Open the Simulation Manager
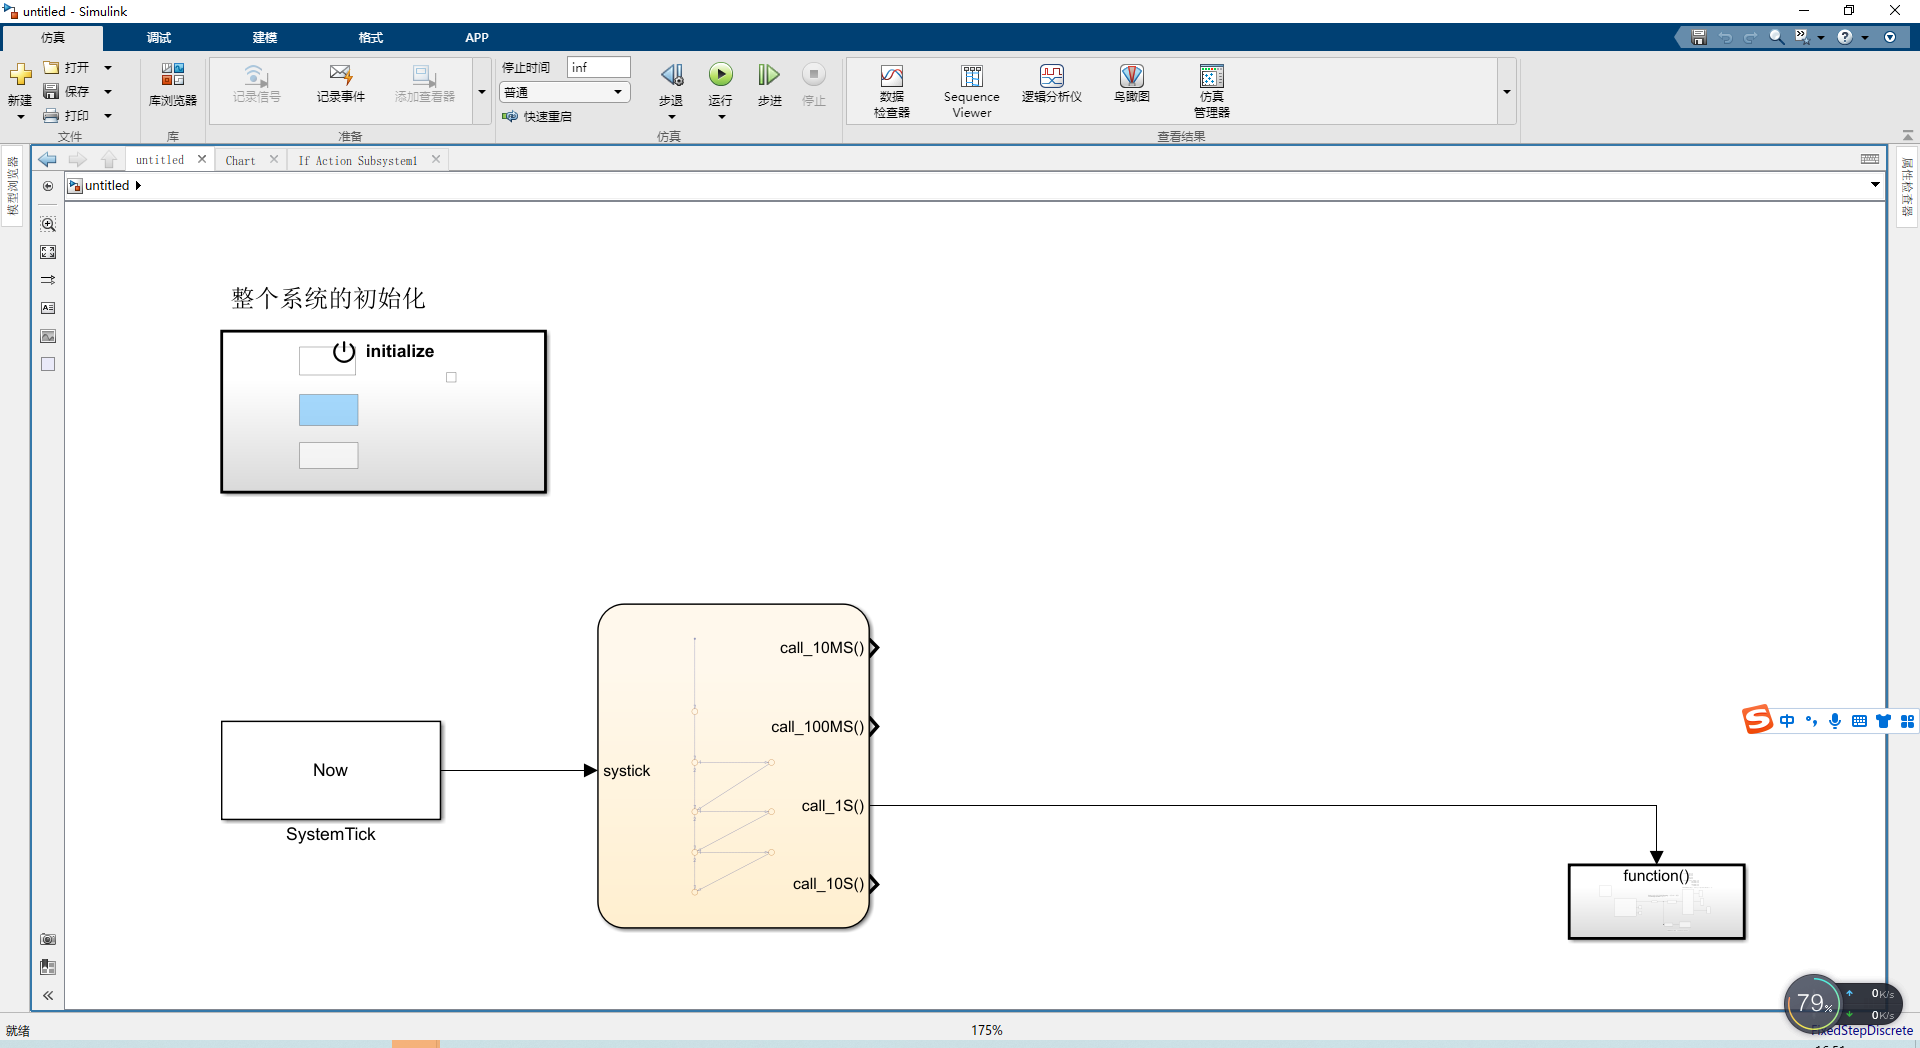 [1212, 91]
